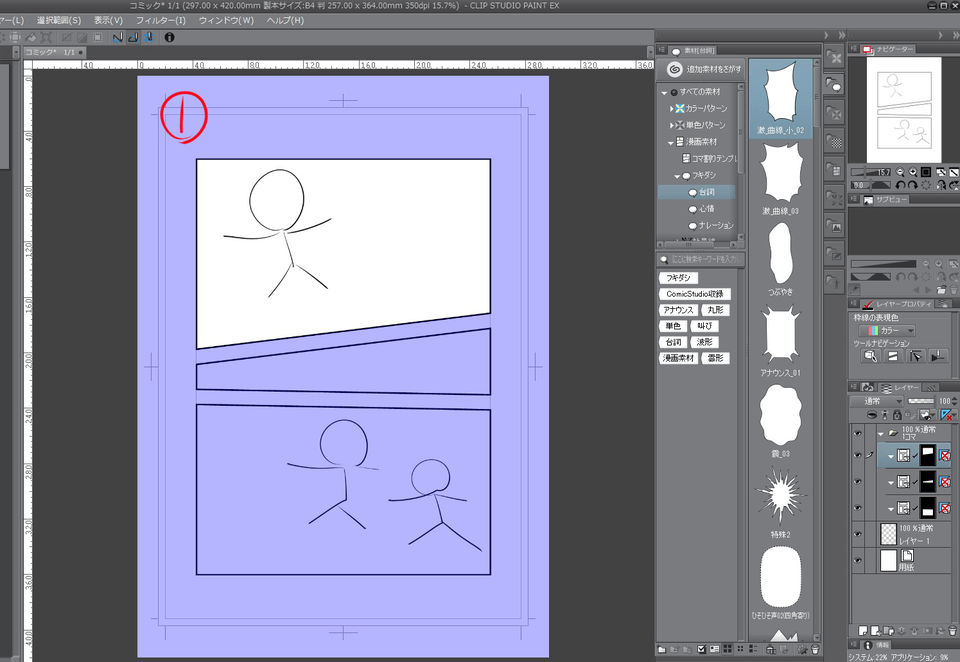
Task: Click the object tool navigation icon
Action: (871, 356)
